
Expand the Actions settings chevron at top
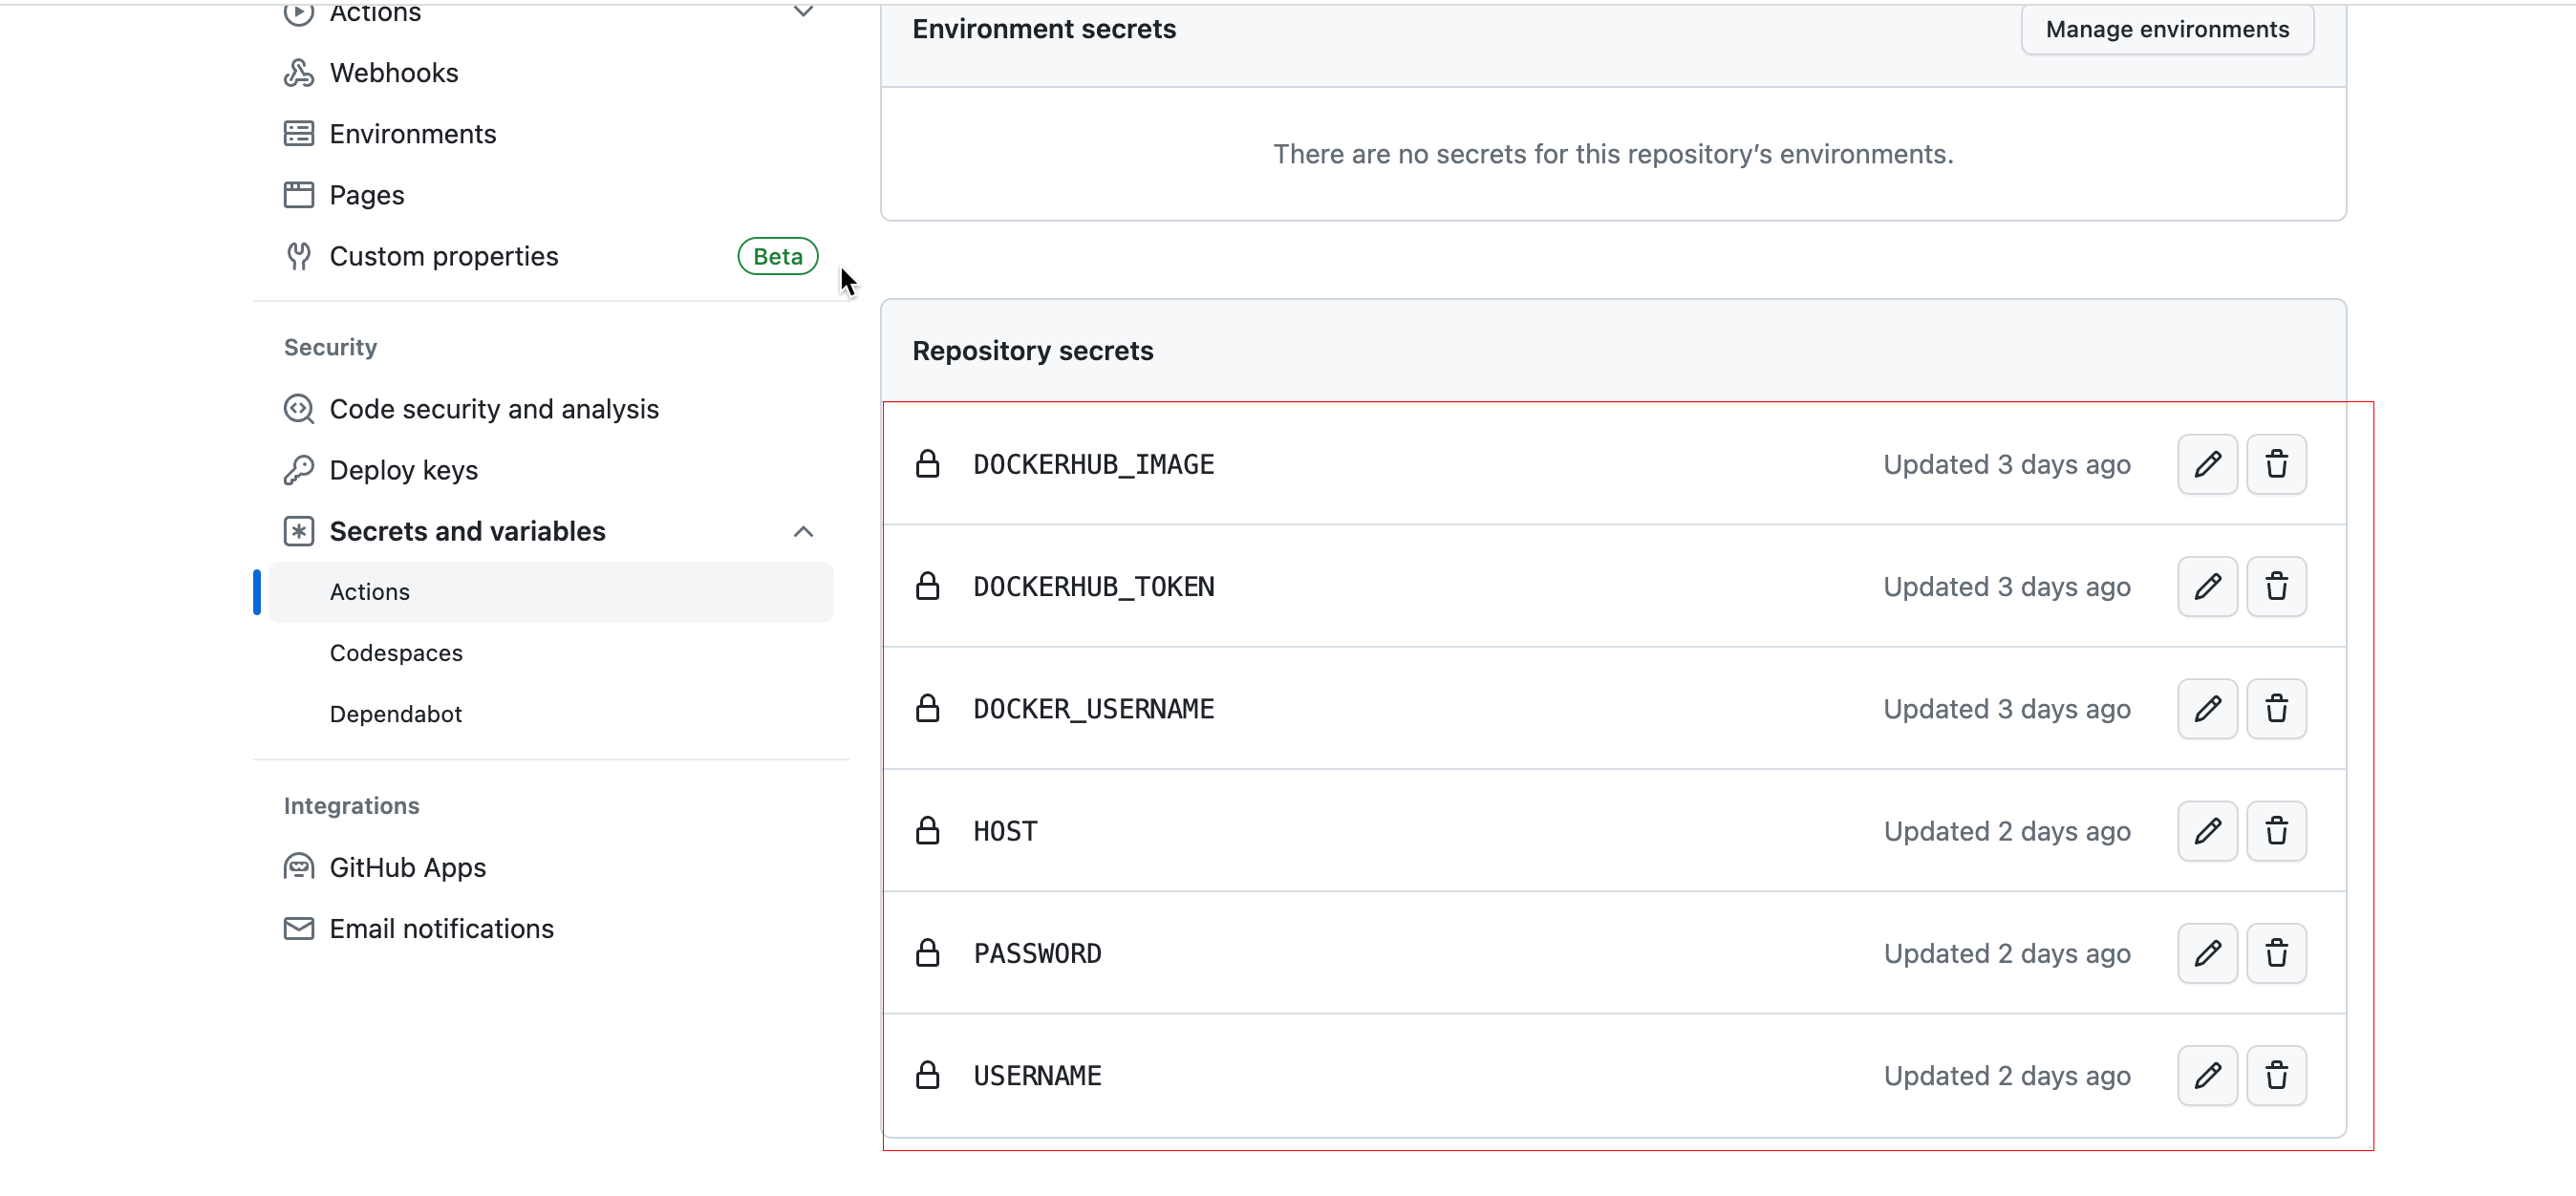(x=803, y=12)
